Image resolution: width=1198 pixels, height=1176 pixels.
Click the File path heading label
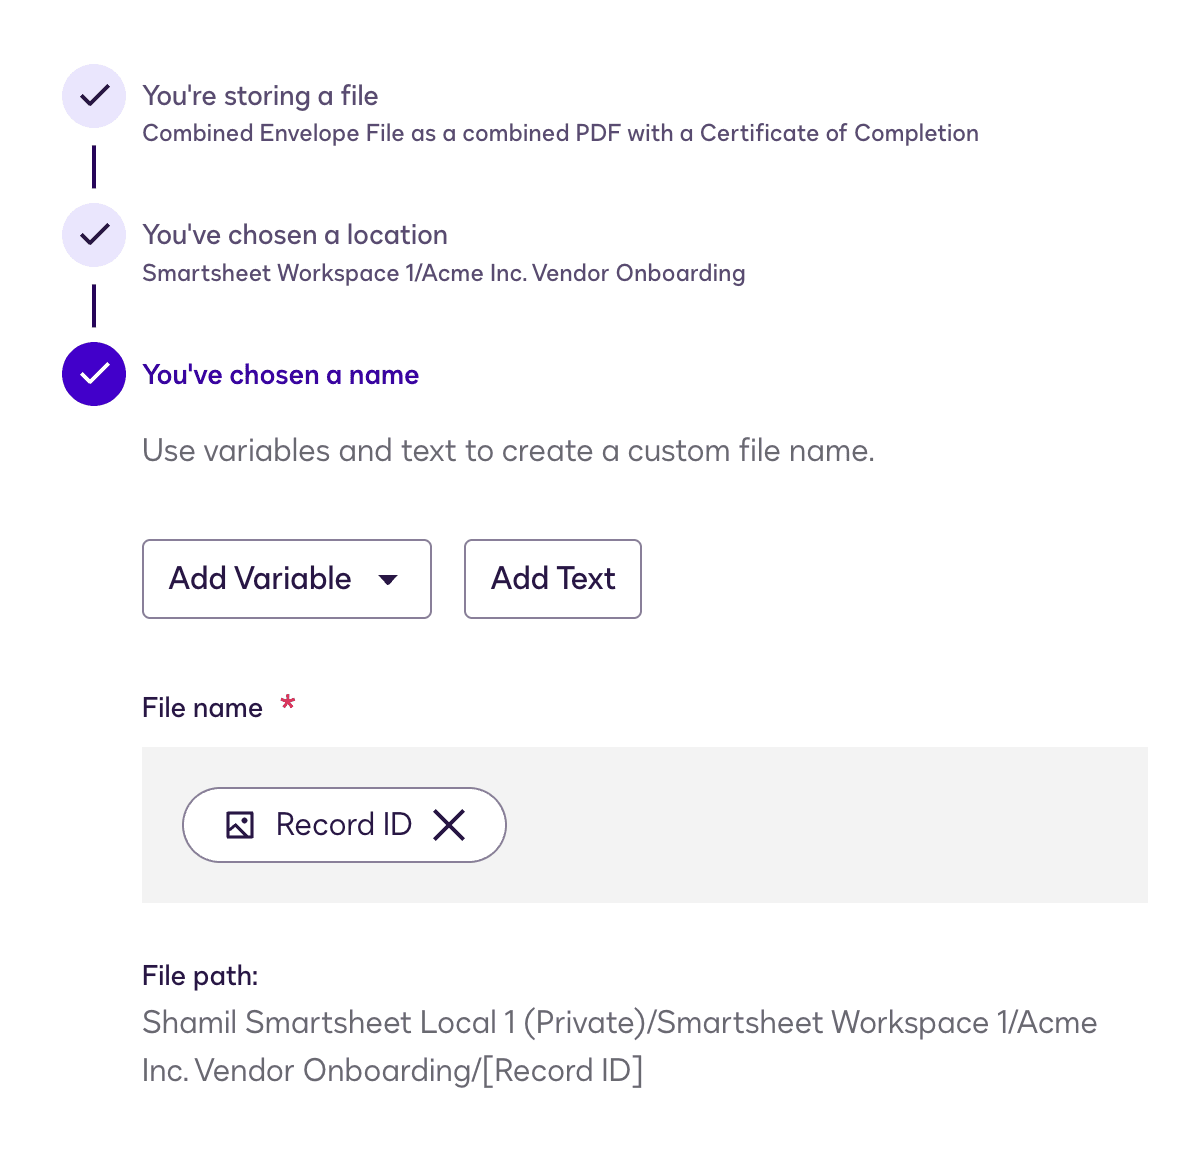[x=200, y=976]
